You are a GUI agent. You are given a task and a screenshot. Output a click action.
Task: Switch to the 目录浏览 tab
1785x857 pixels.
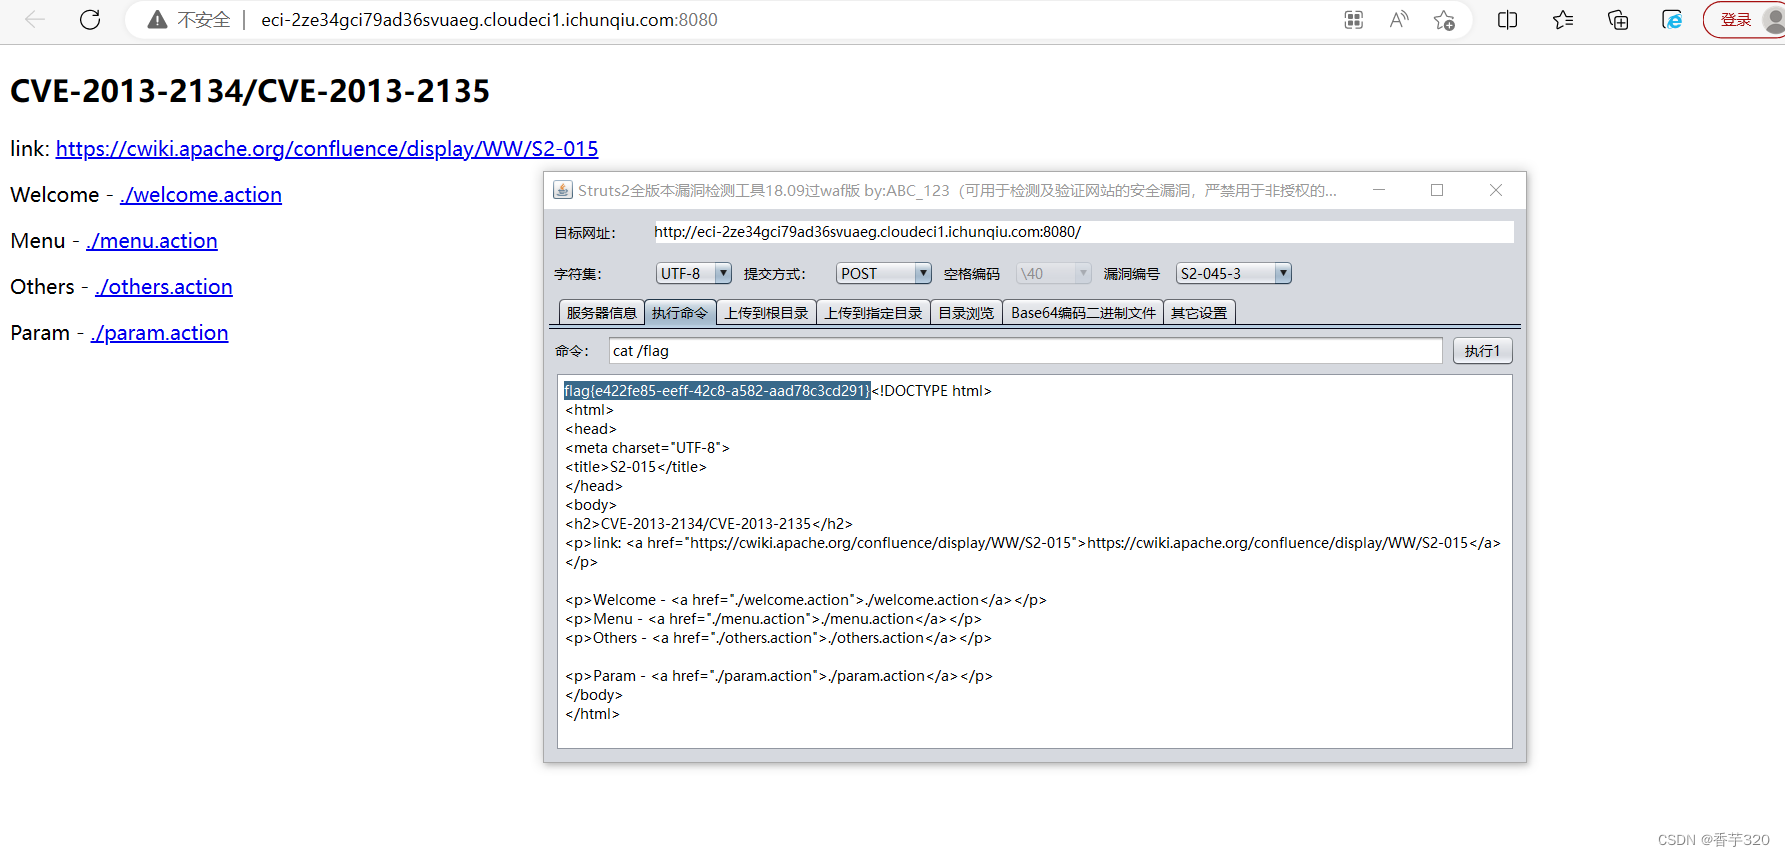pyautogui.click(x=966, y=313)
